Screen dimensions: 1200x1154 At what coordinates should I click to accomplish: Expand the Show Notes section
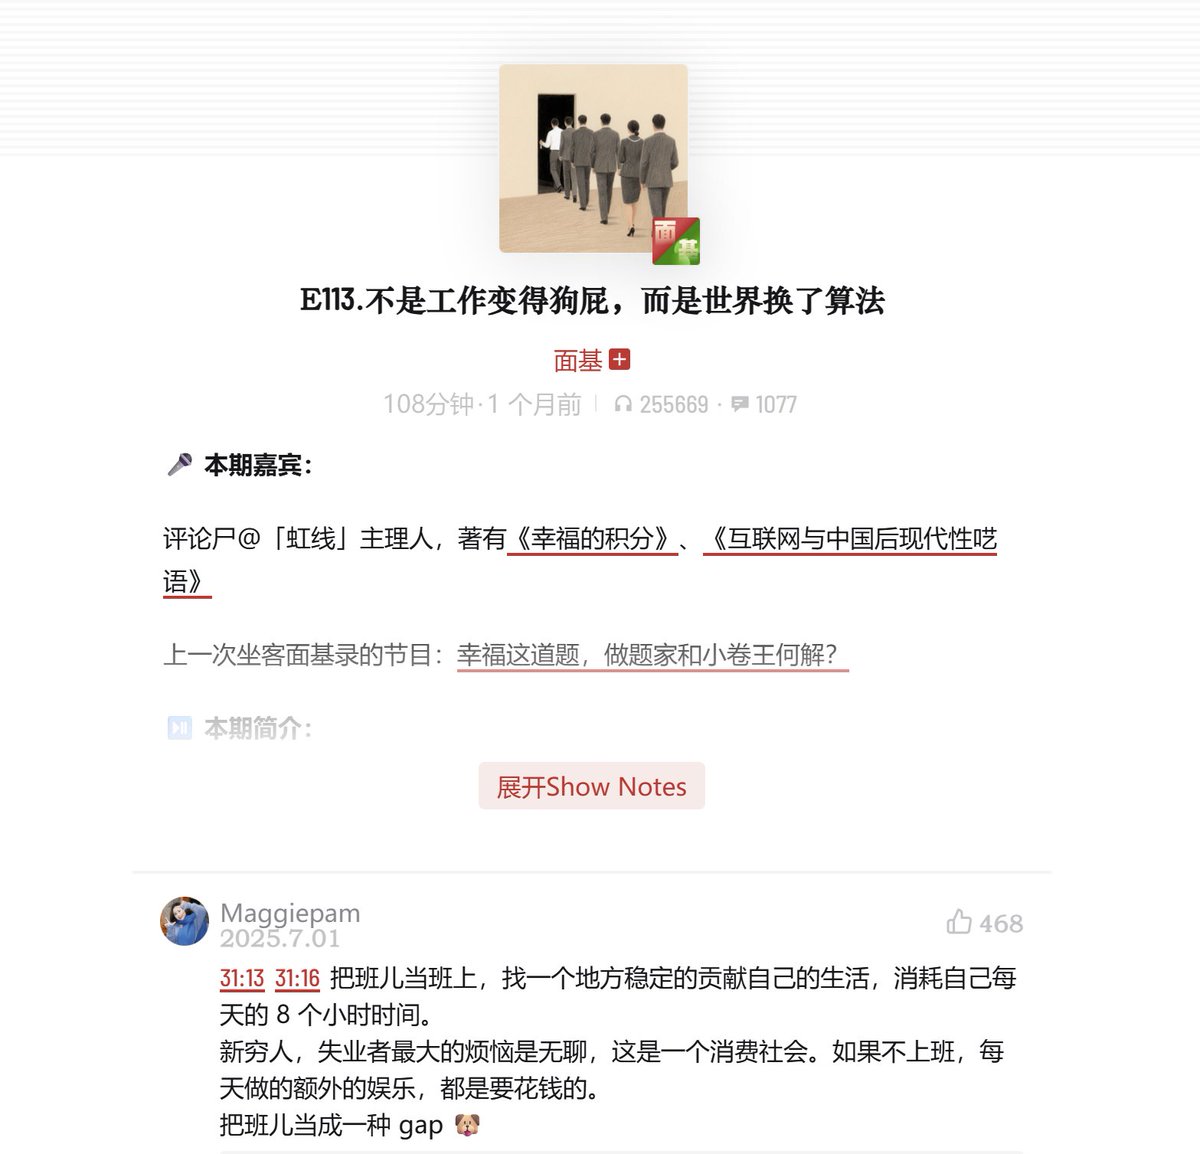click(592, 786)
